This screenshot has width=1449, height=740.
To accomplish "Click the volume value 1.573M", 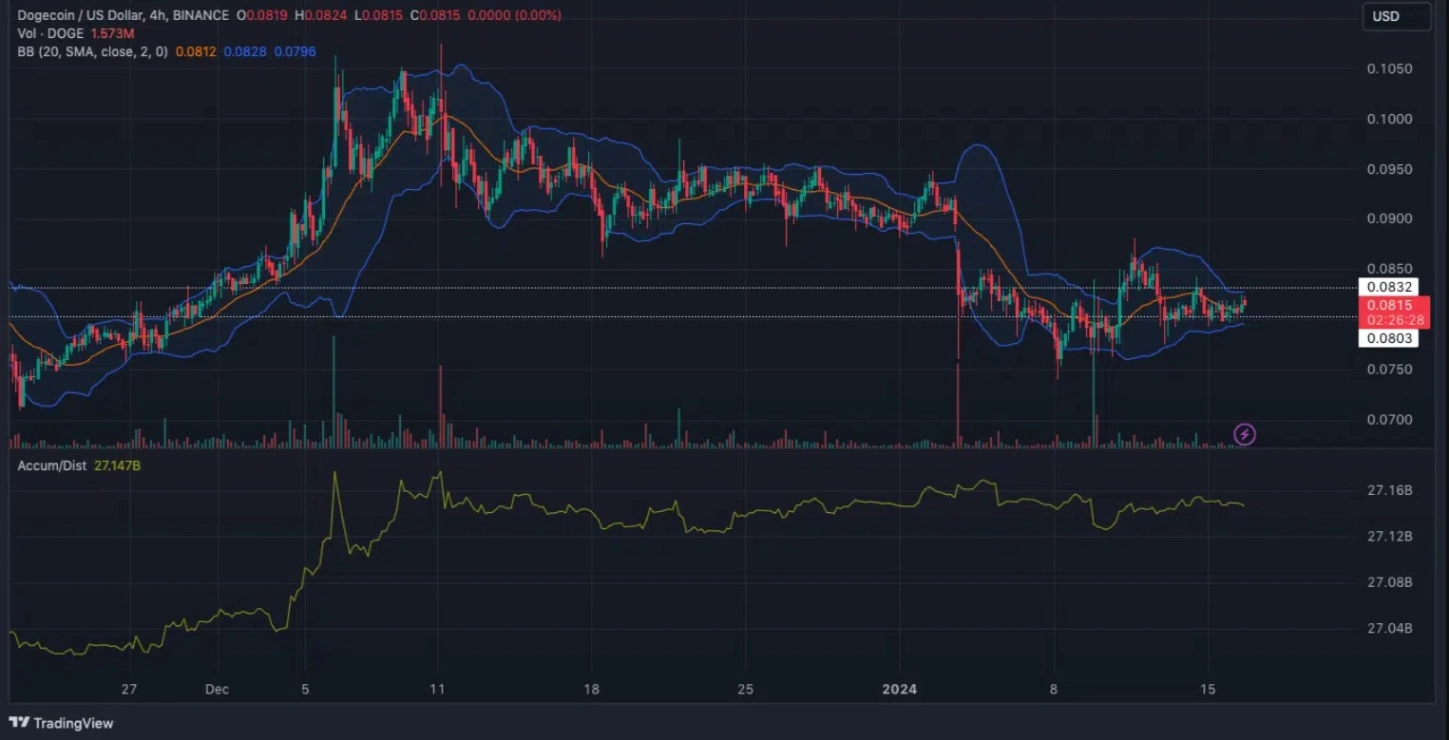I will click(114, 33).
